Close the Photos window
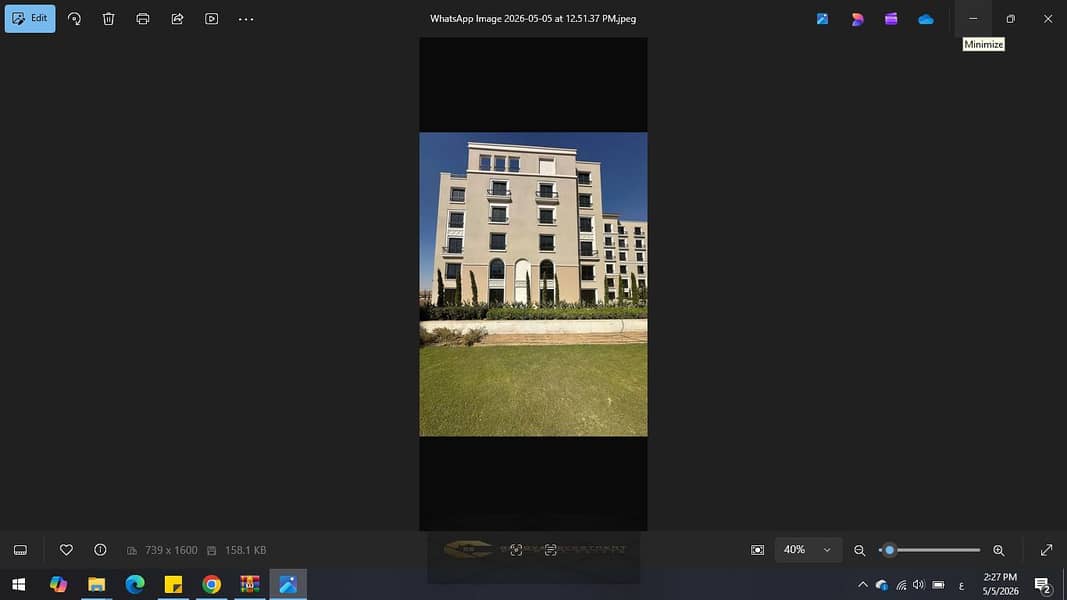 (x=1048, y=19)
